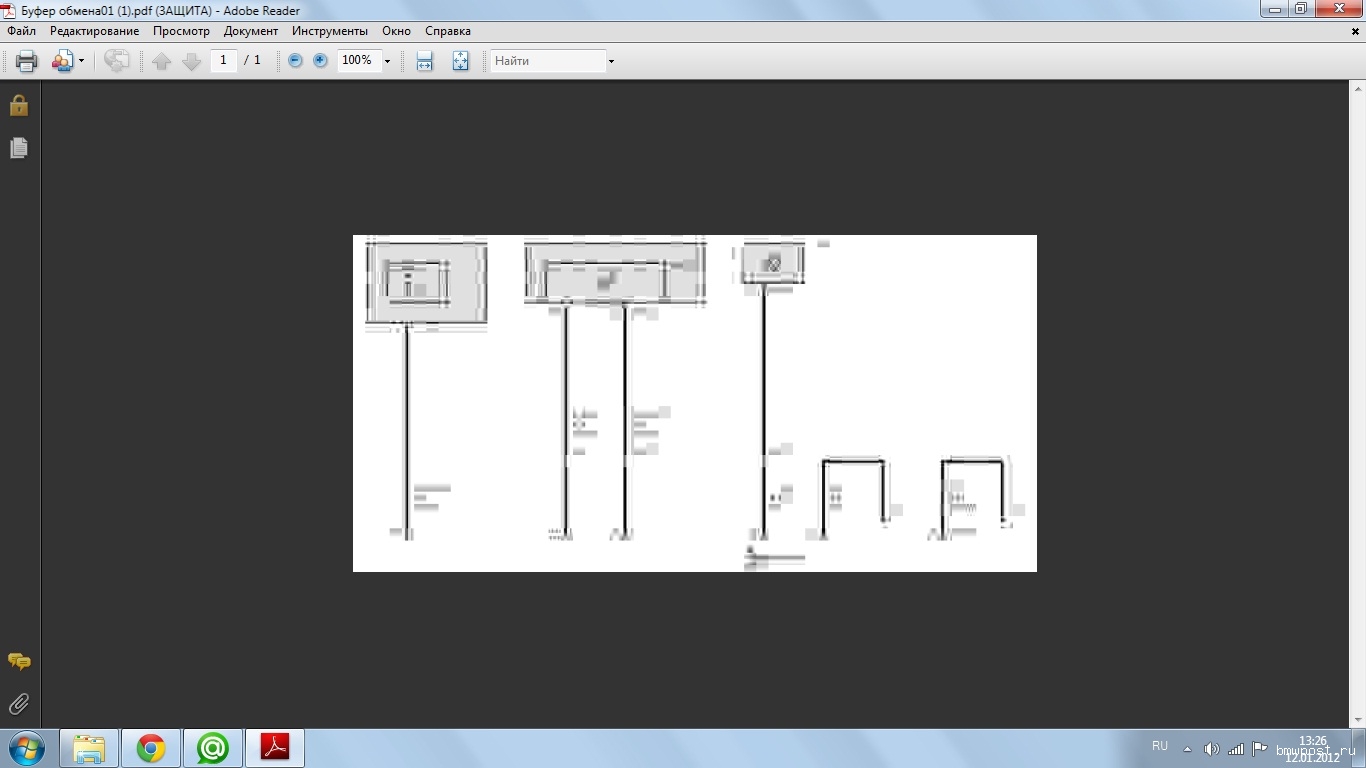Click the zoom in plus button
Image resolution: width=1366 pixels, height=768 pixels.
point(320,61)
